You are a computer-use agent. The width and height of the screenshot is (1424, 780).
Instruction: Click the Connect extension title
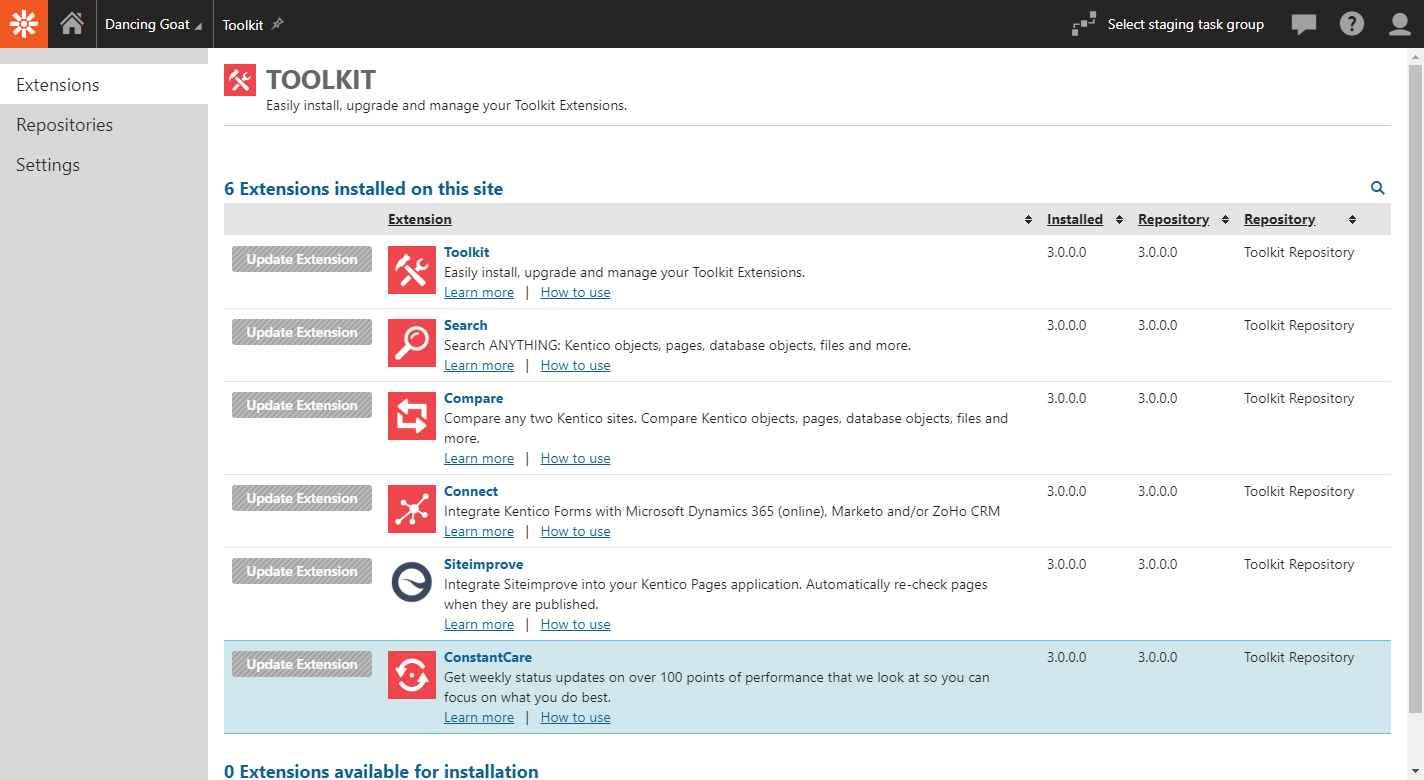tap(471, 491)
